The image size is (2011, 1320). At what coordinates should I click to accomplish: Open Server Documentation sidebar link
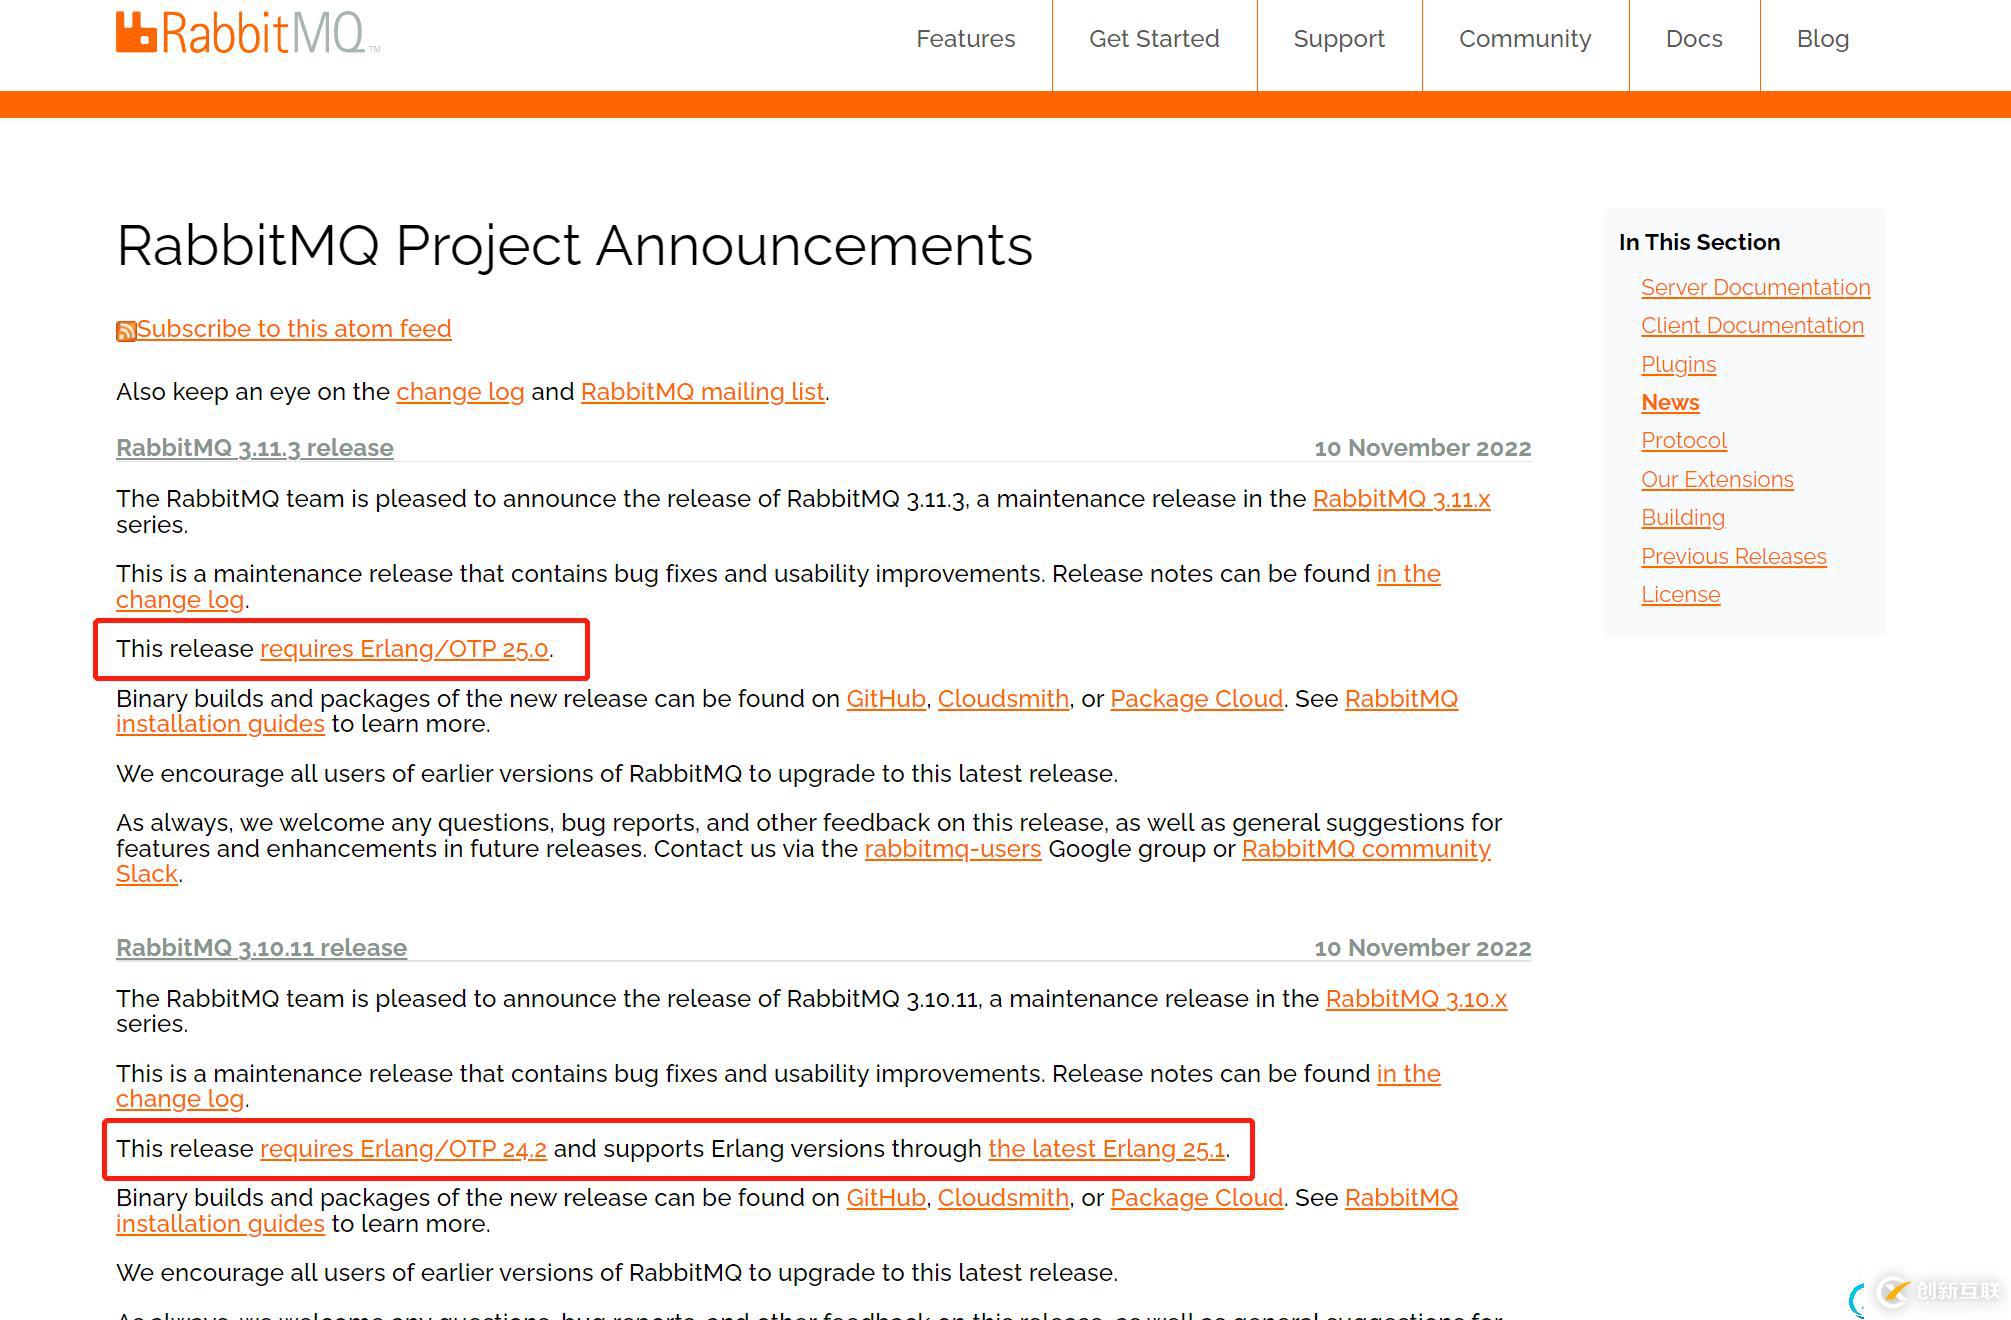[x=1755, y=288]
